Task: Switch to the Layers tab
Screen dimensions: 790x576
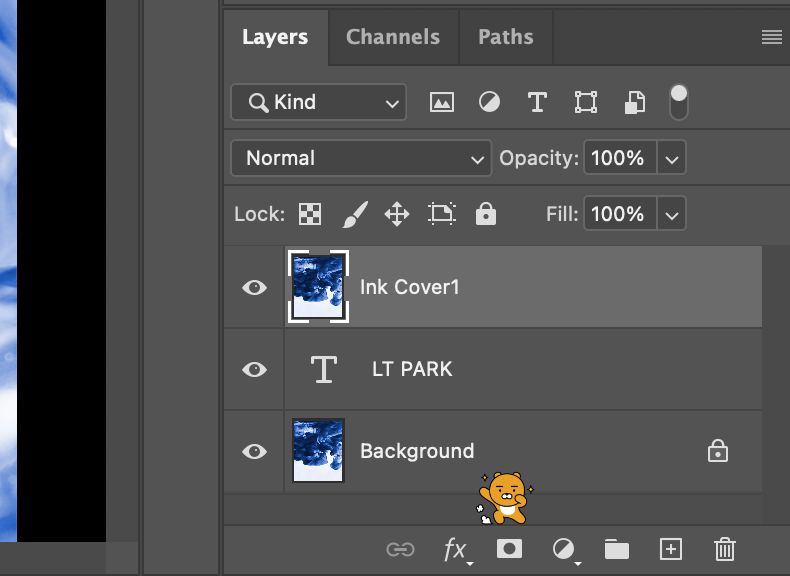Action: 275,37
